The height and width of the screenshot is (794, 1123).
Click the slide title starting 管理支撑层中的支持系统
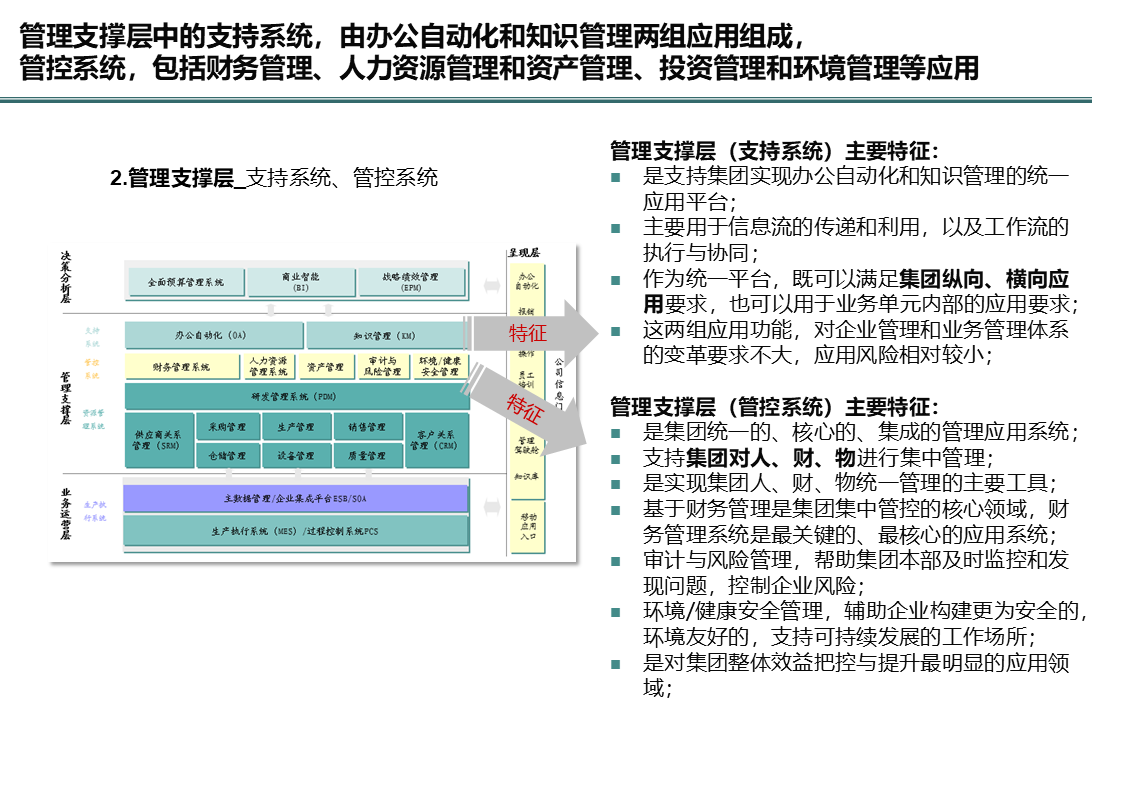tap(413, 37)
